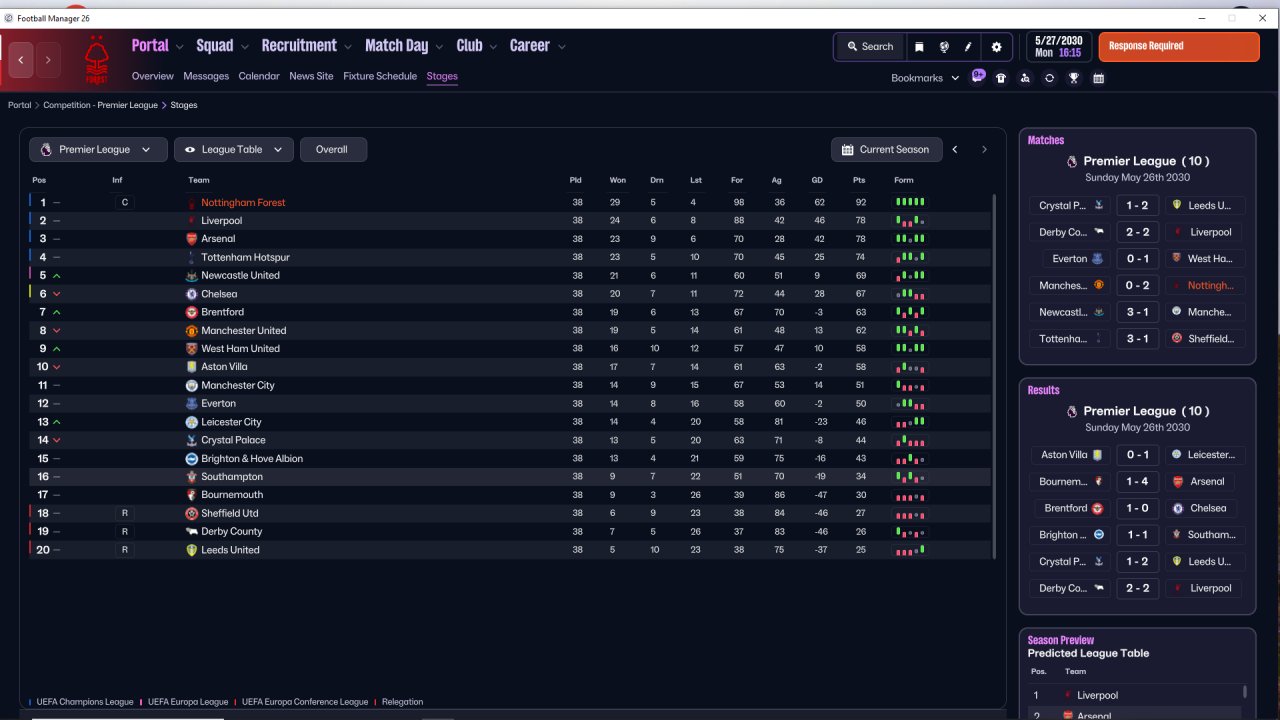This screenshot has width=1280, height=720.
Task: Switch to the Calendar tab
Action: click(x=259, y=76)
